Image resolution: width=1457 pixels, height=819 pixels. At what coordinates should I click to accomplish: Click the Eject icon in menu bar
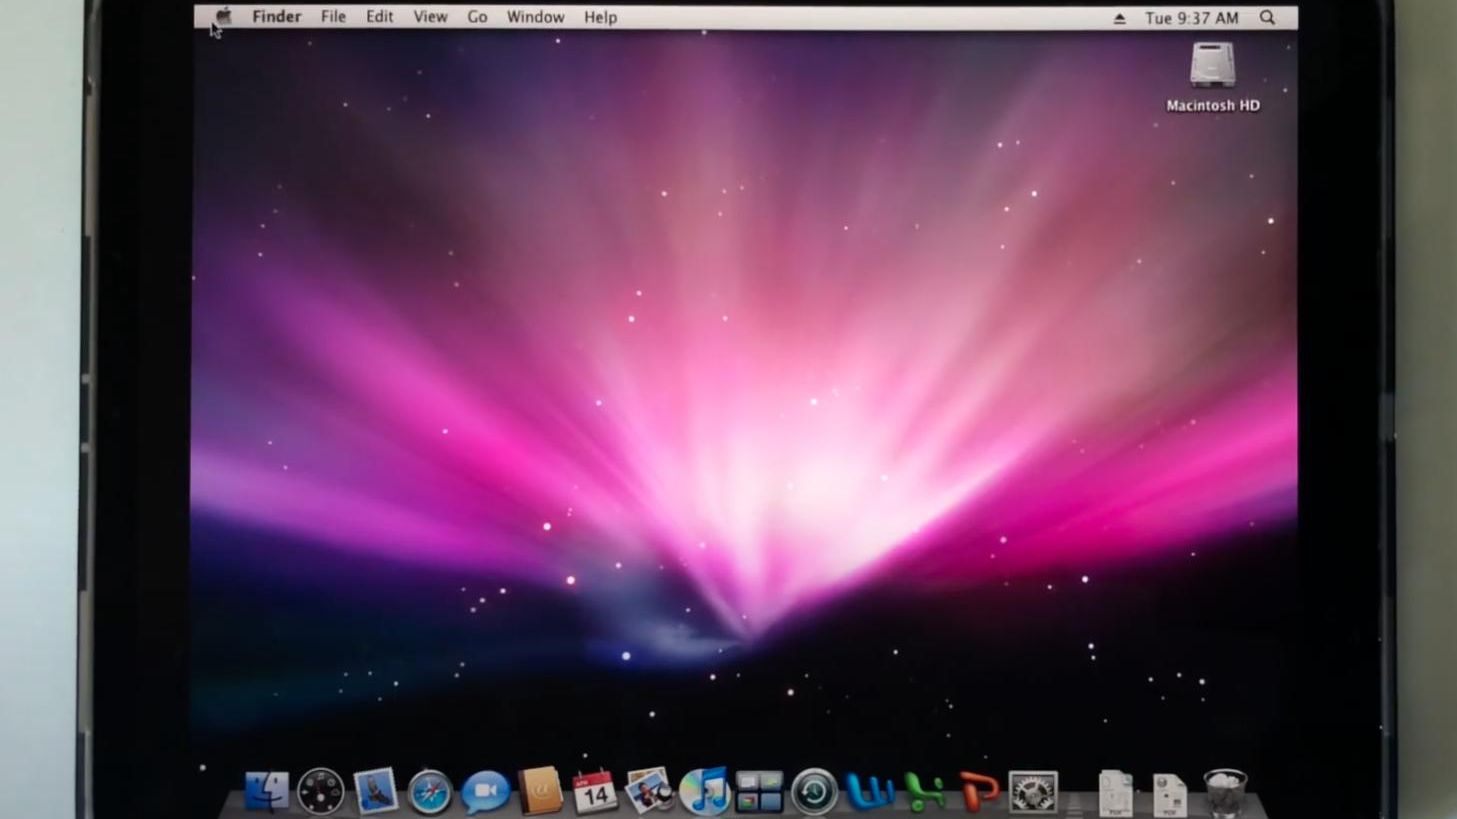[1120, 18]
